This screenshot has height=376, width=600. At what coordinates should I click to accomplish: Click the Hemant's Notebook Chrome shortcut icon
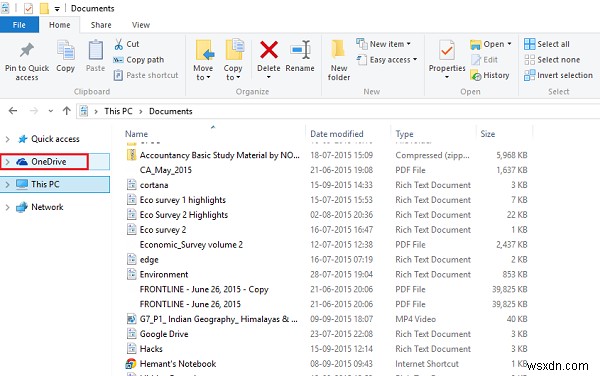point(131,363)
